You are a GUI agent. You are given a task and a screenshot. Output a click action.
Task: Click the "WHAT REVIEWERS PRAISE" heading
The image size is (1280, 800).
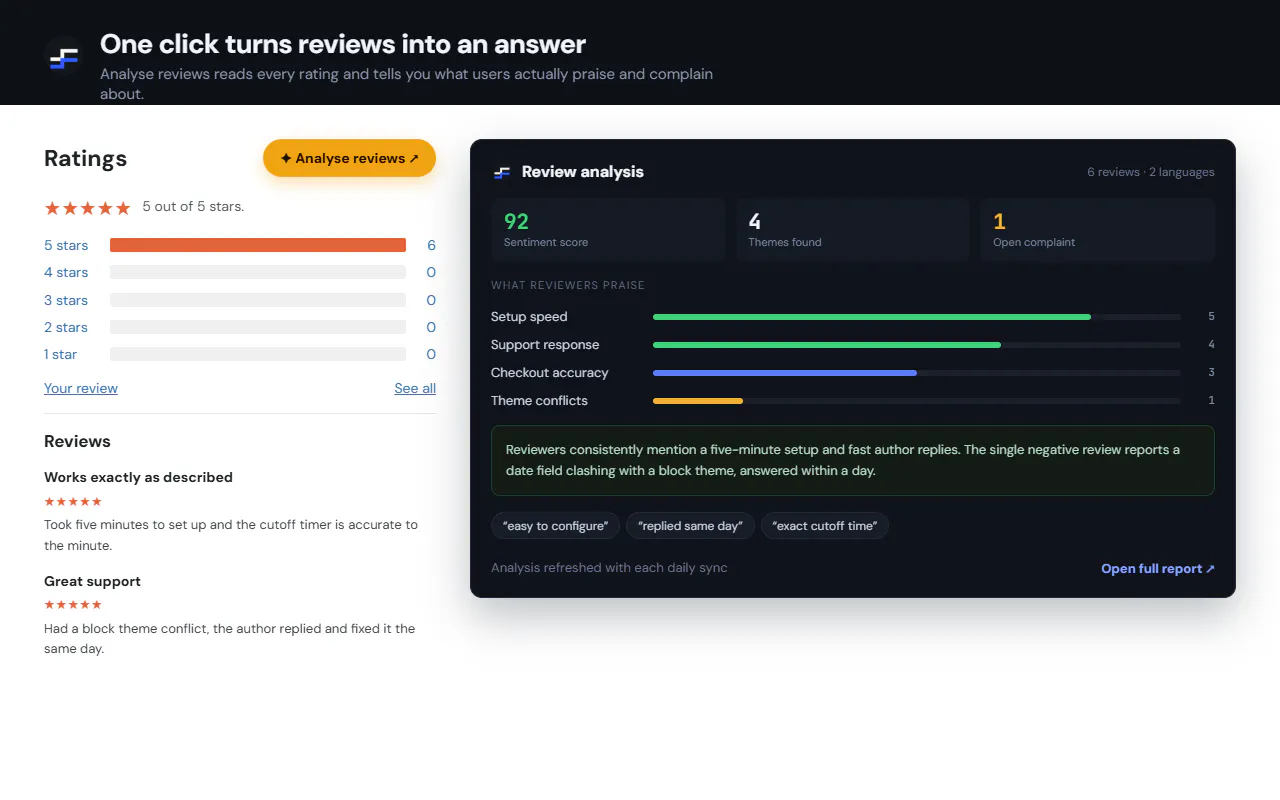[x=568, y=285]
